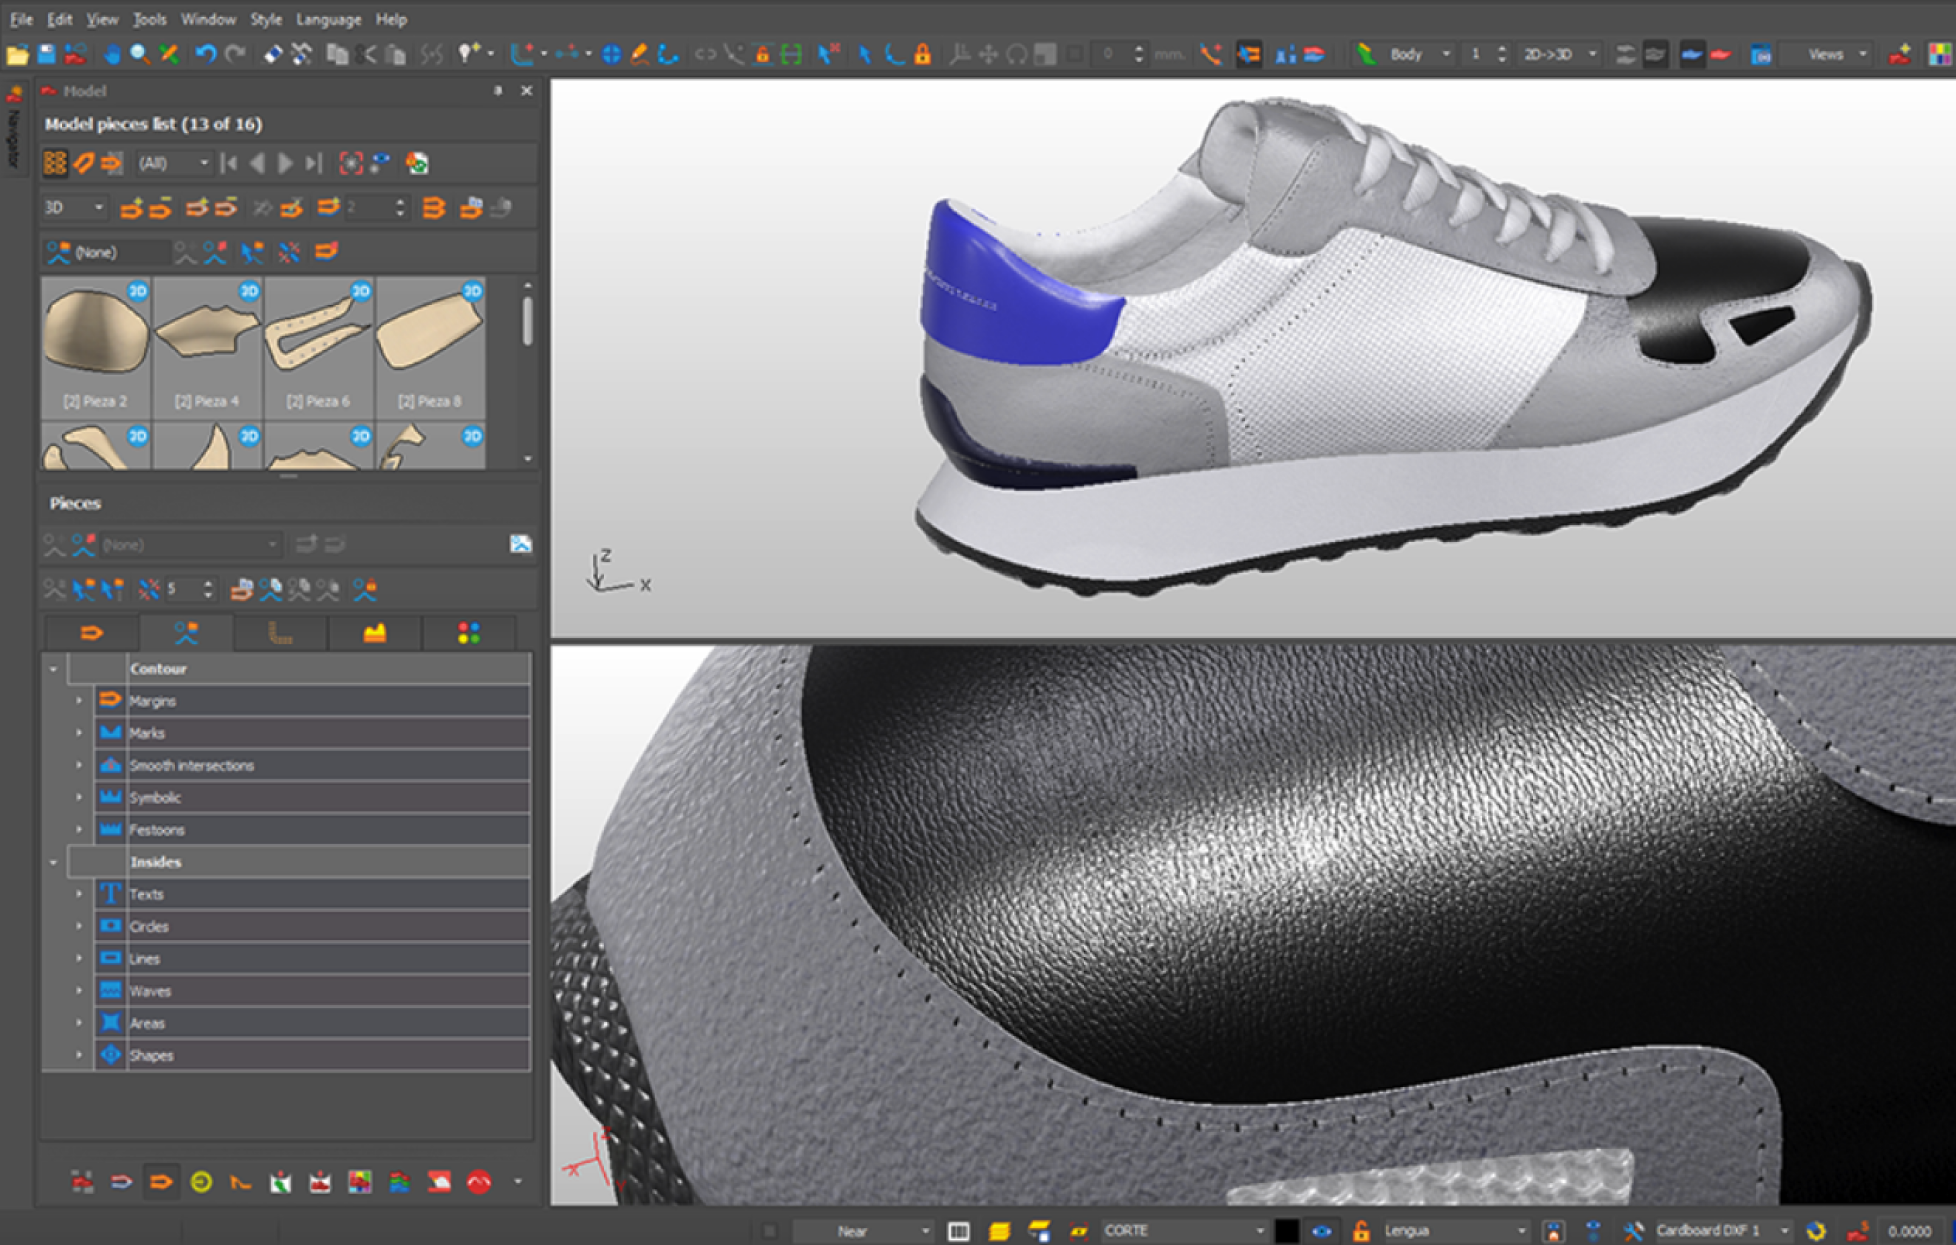Click the green bracket frame icon
The image size is (1956, 1245).
(x=791, y=54)
